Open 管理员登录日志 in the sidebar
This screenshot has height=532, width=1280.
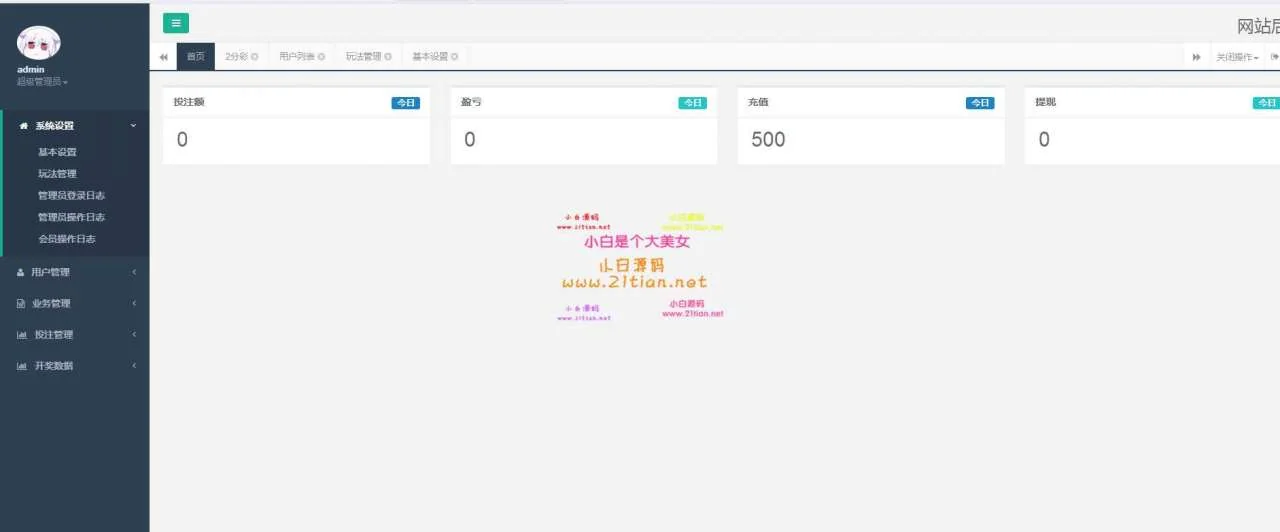tap(71, 196)
